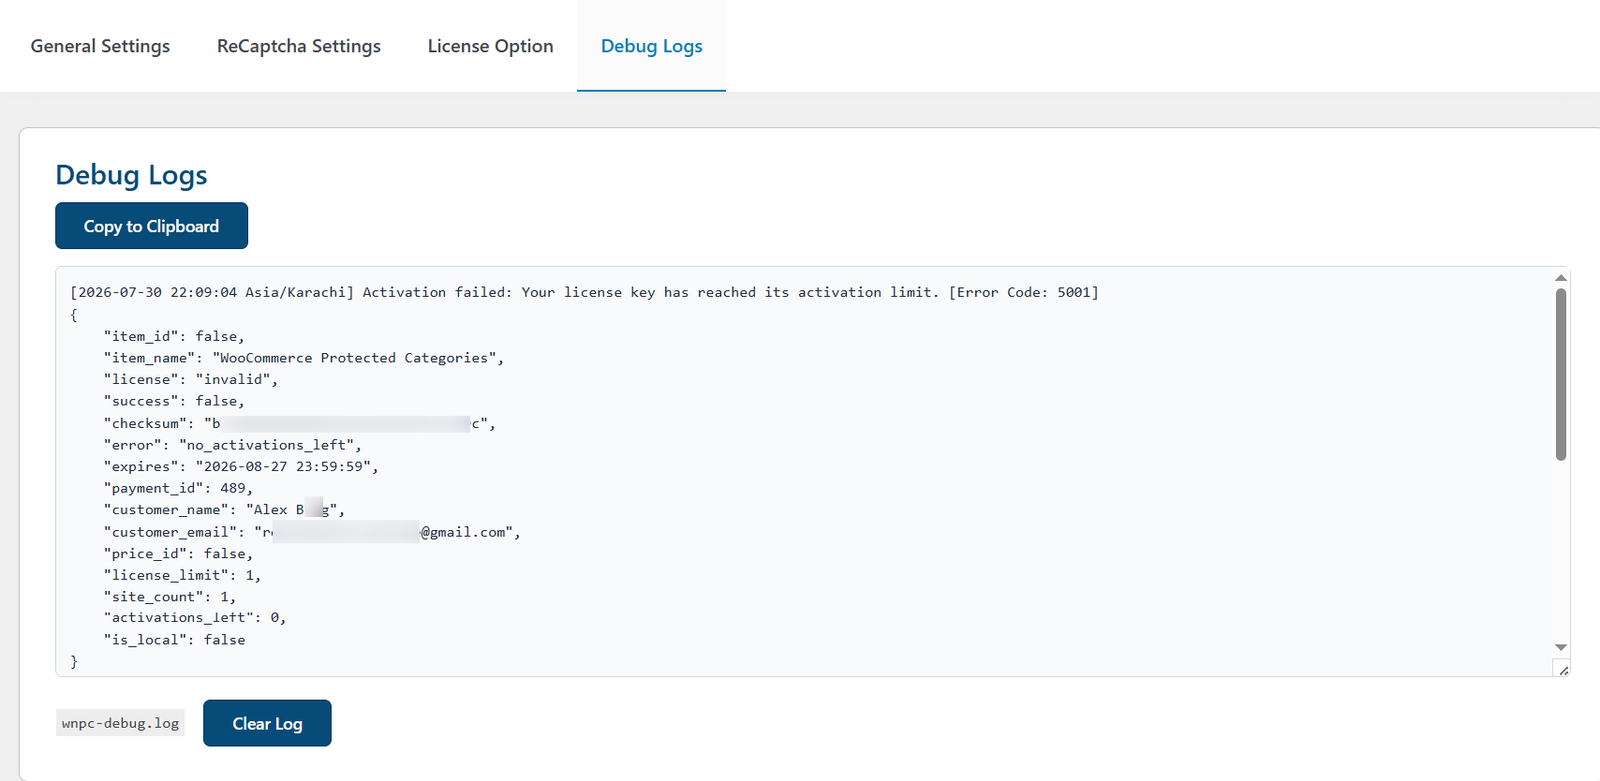The image size is (1600, 781).
Task: Click the Clear Log button
Action: [267, 723]
